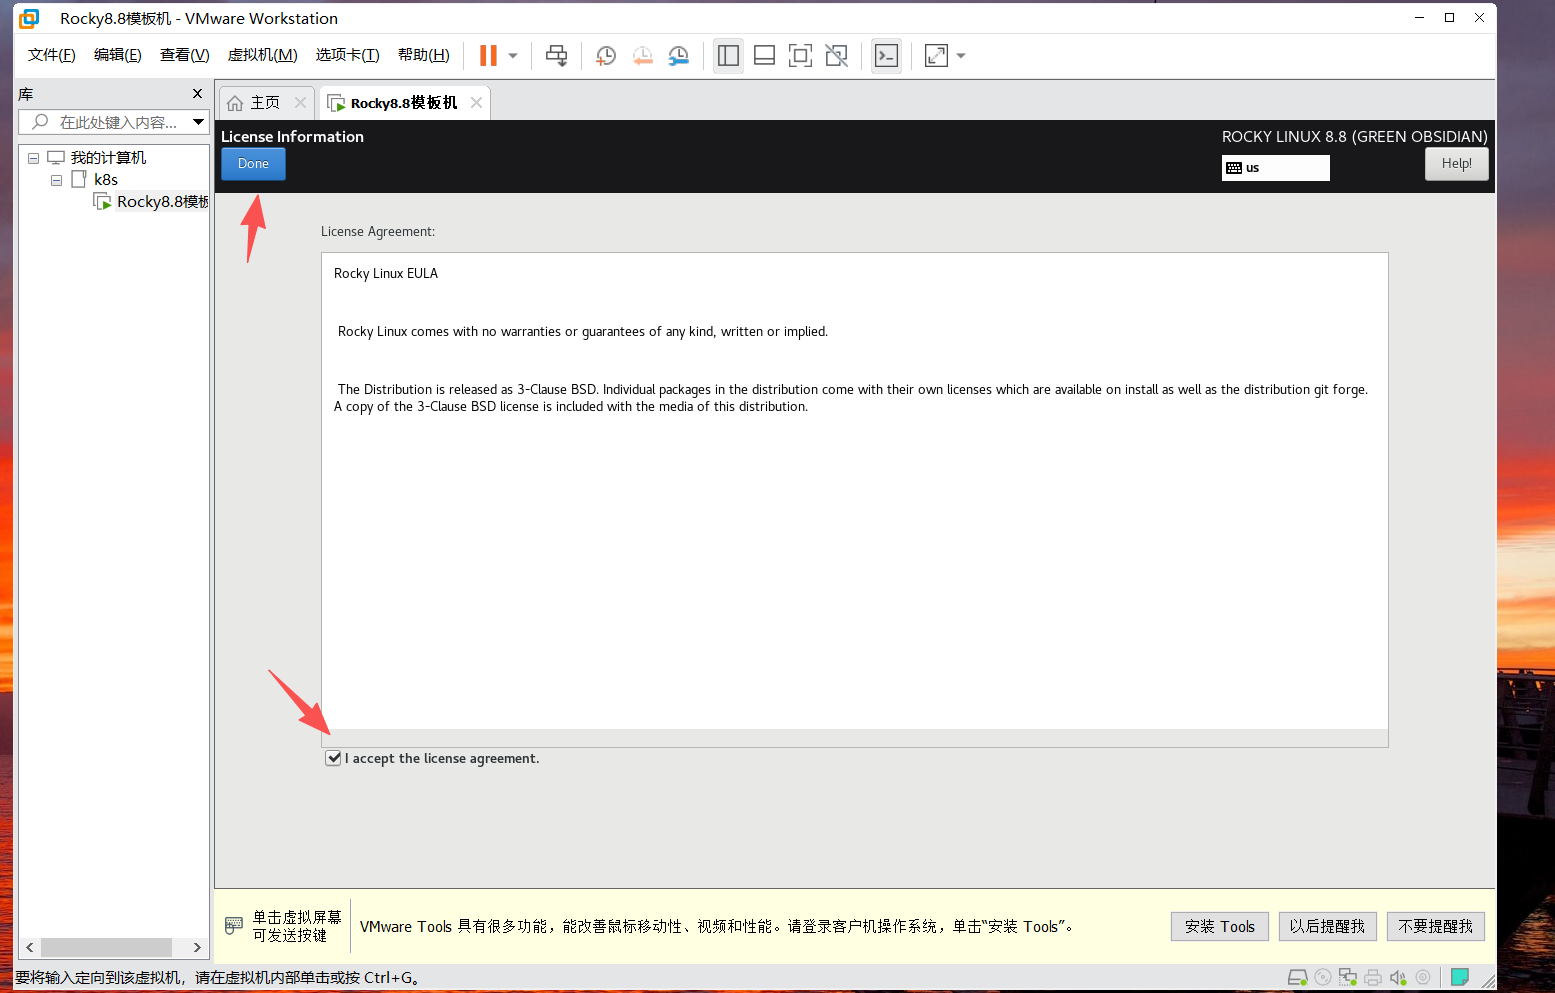Click the 'Rocky Linux EULA' heading text

386,274
